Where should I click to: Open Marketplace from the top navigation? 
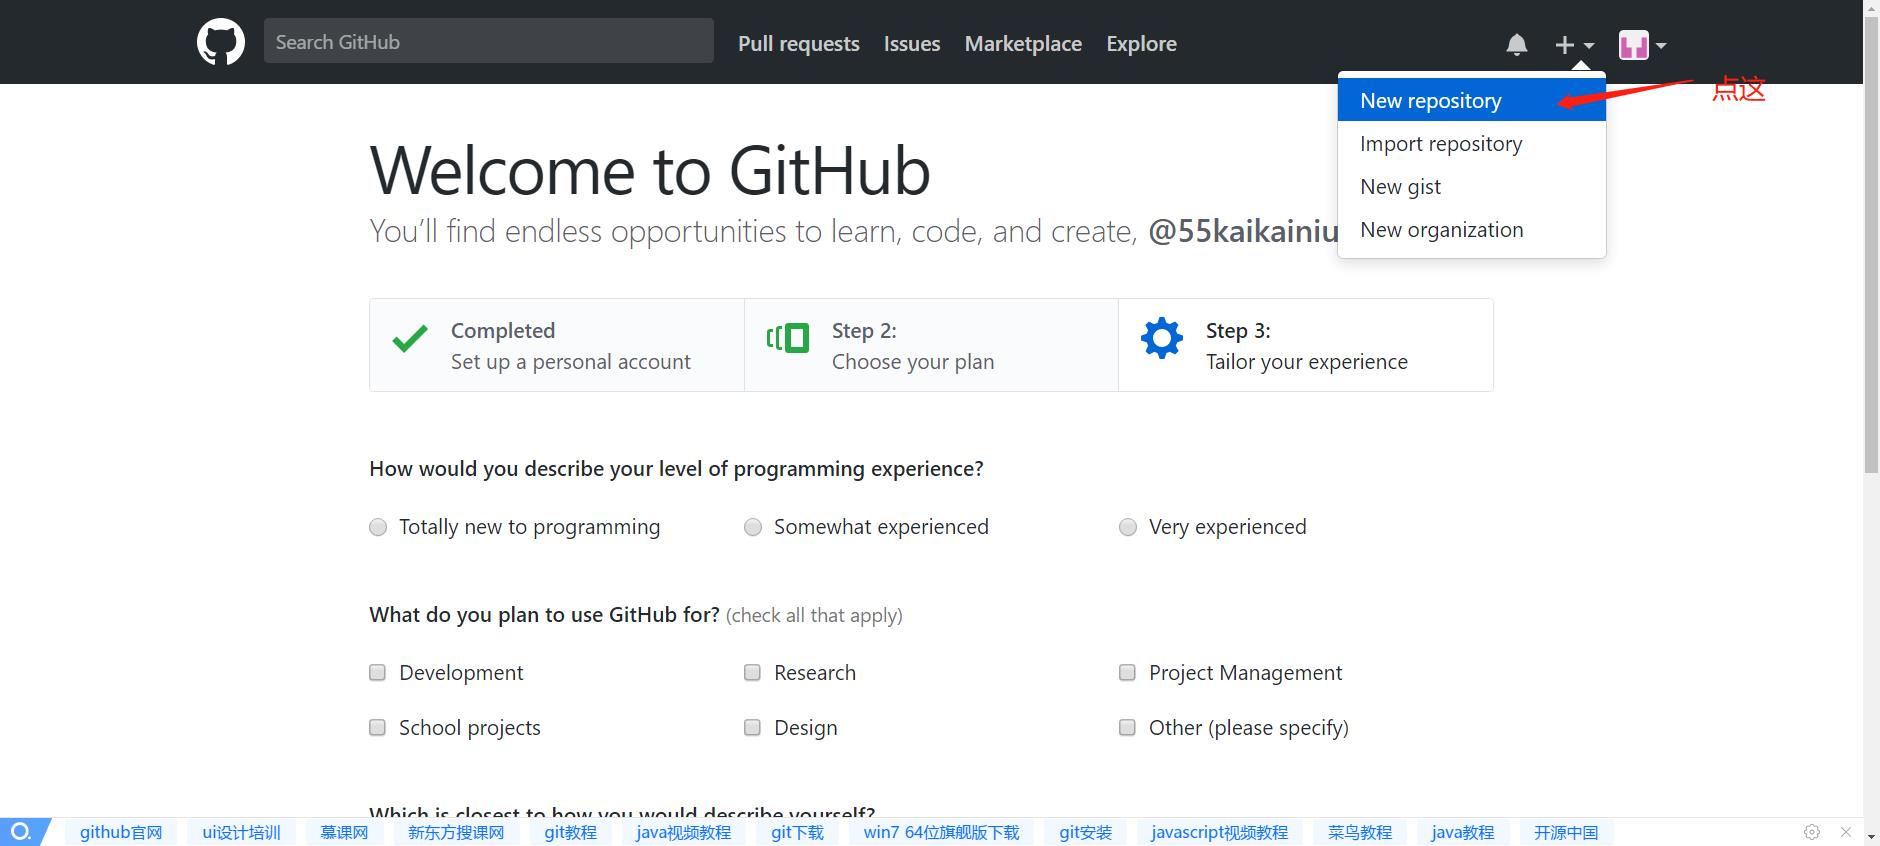(1023, 44)
